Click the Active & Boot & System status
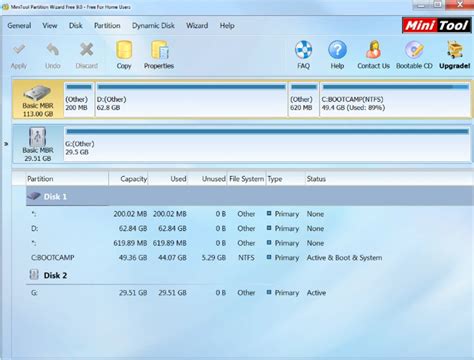This screenshot has height=360, width=474. (x=344, y=258)
